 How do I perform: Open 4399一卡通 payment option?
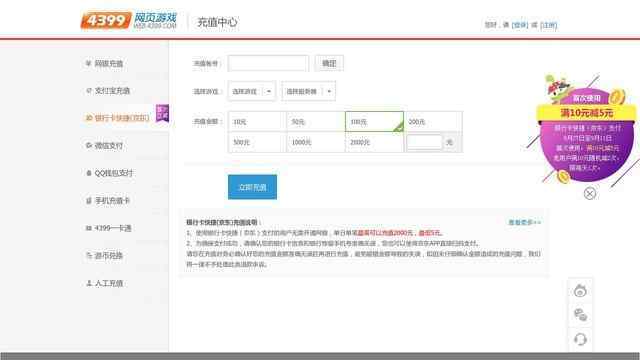[x=113, y=228]
